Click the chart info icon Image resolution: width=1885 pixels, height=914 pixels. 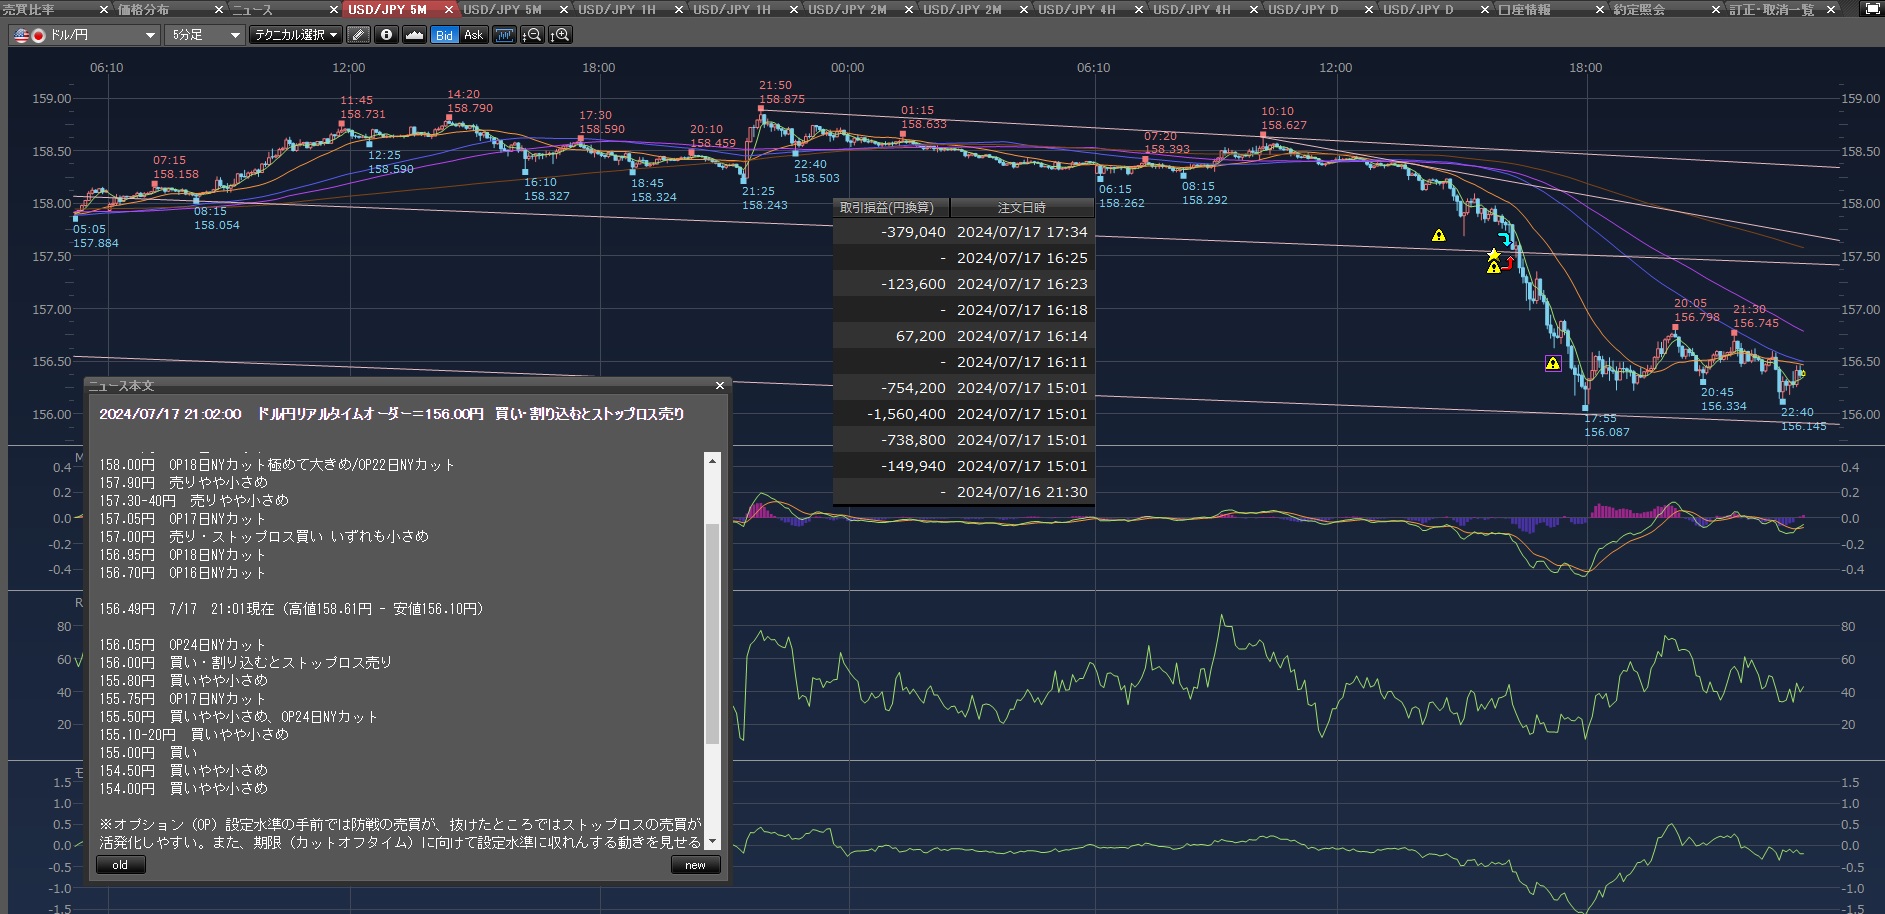pyautogui.click(x=386, y=35)
